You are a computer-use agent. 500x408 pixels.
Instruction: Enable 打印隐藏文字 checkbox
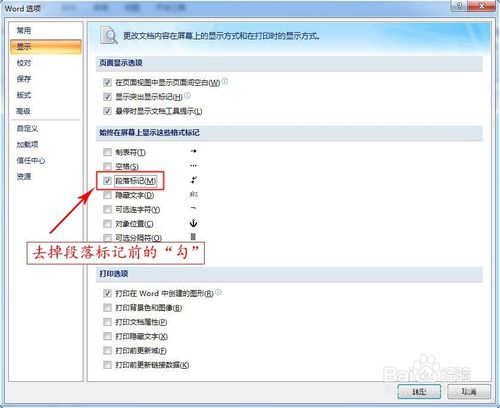[107, 336]
